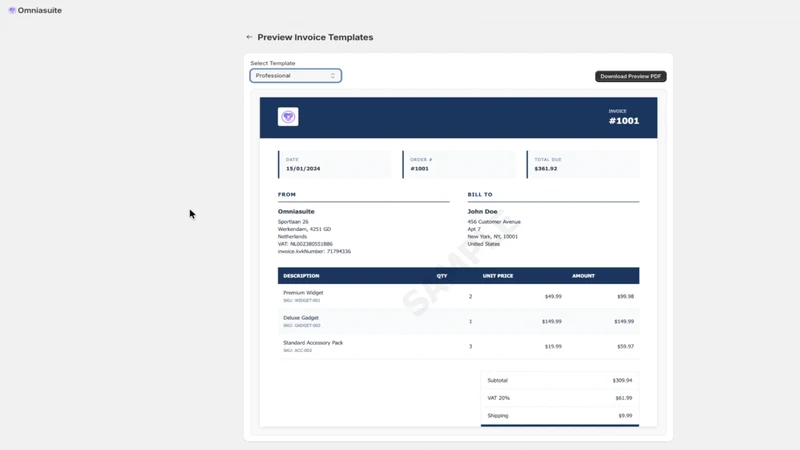Screen dimensions: 800x450
Task: Click the Deluxe Gadget unit price $149.99
Action: 552,321
